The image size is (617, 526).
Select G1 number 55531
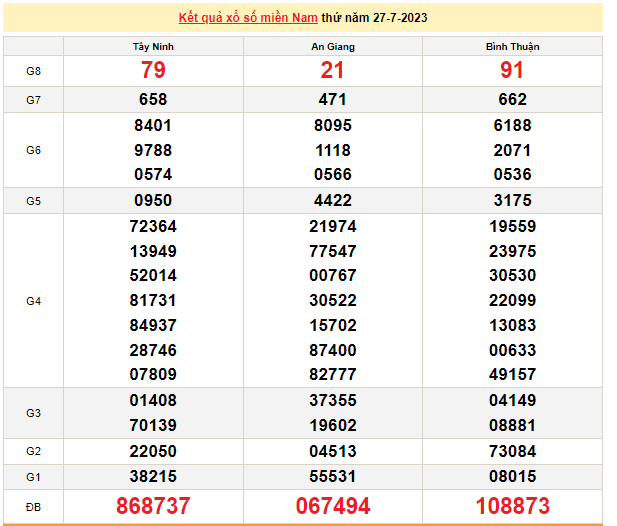pyautogui.click(x=333, y=476)
